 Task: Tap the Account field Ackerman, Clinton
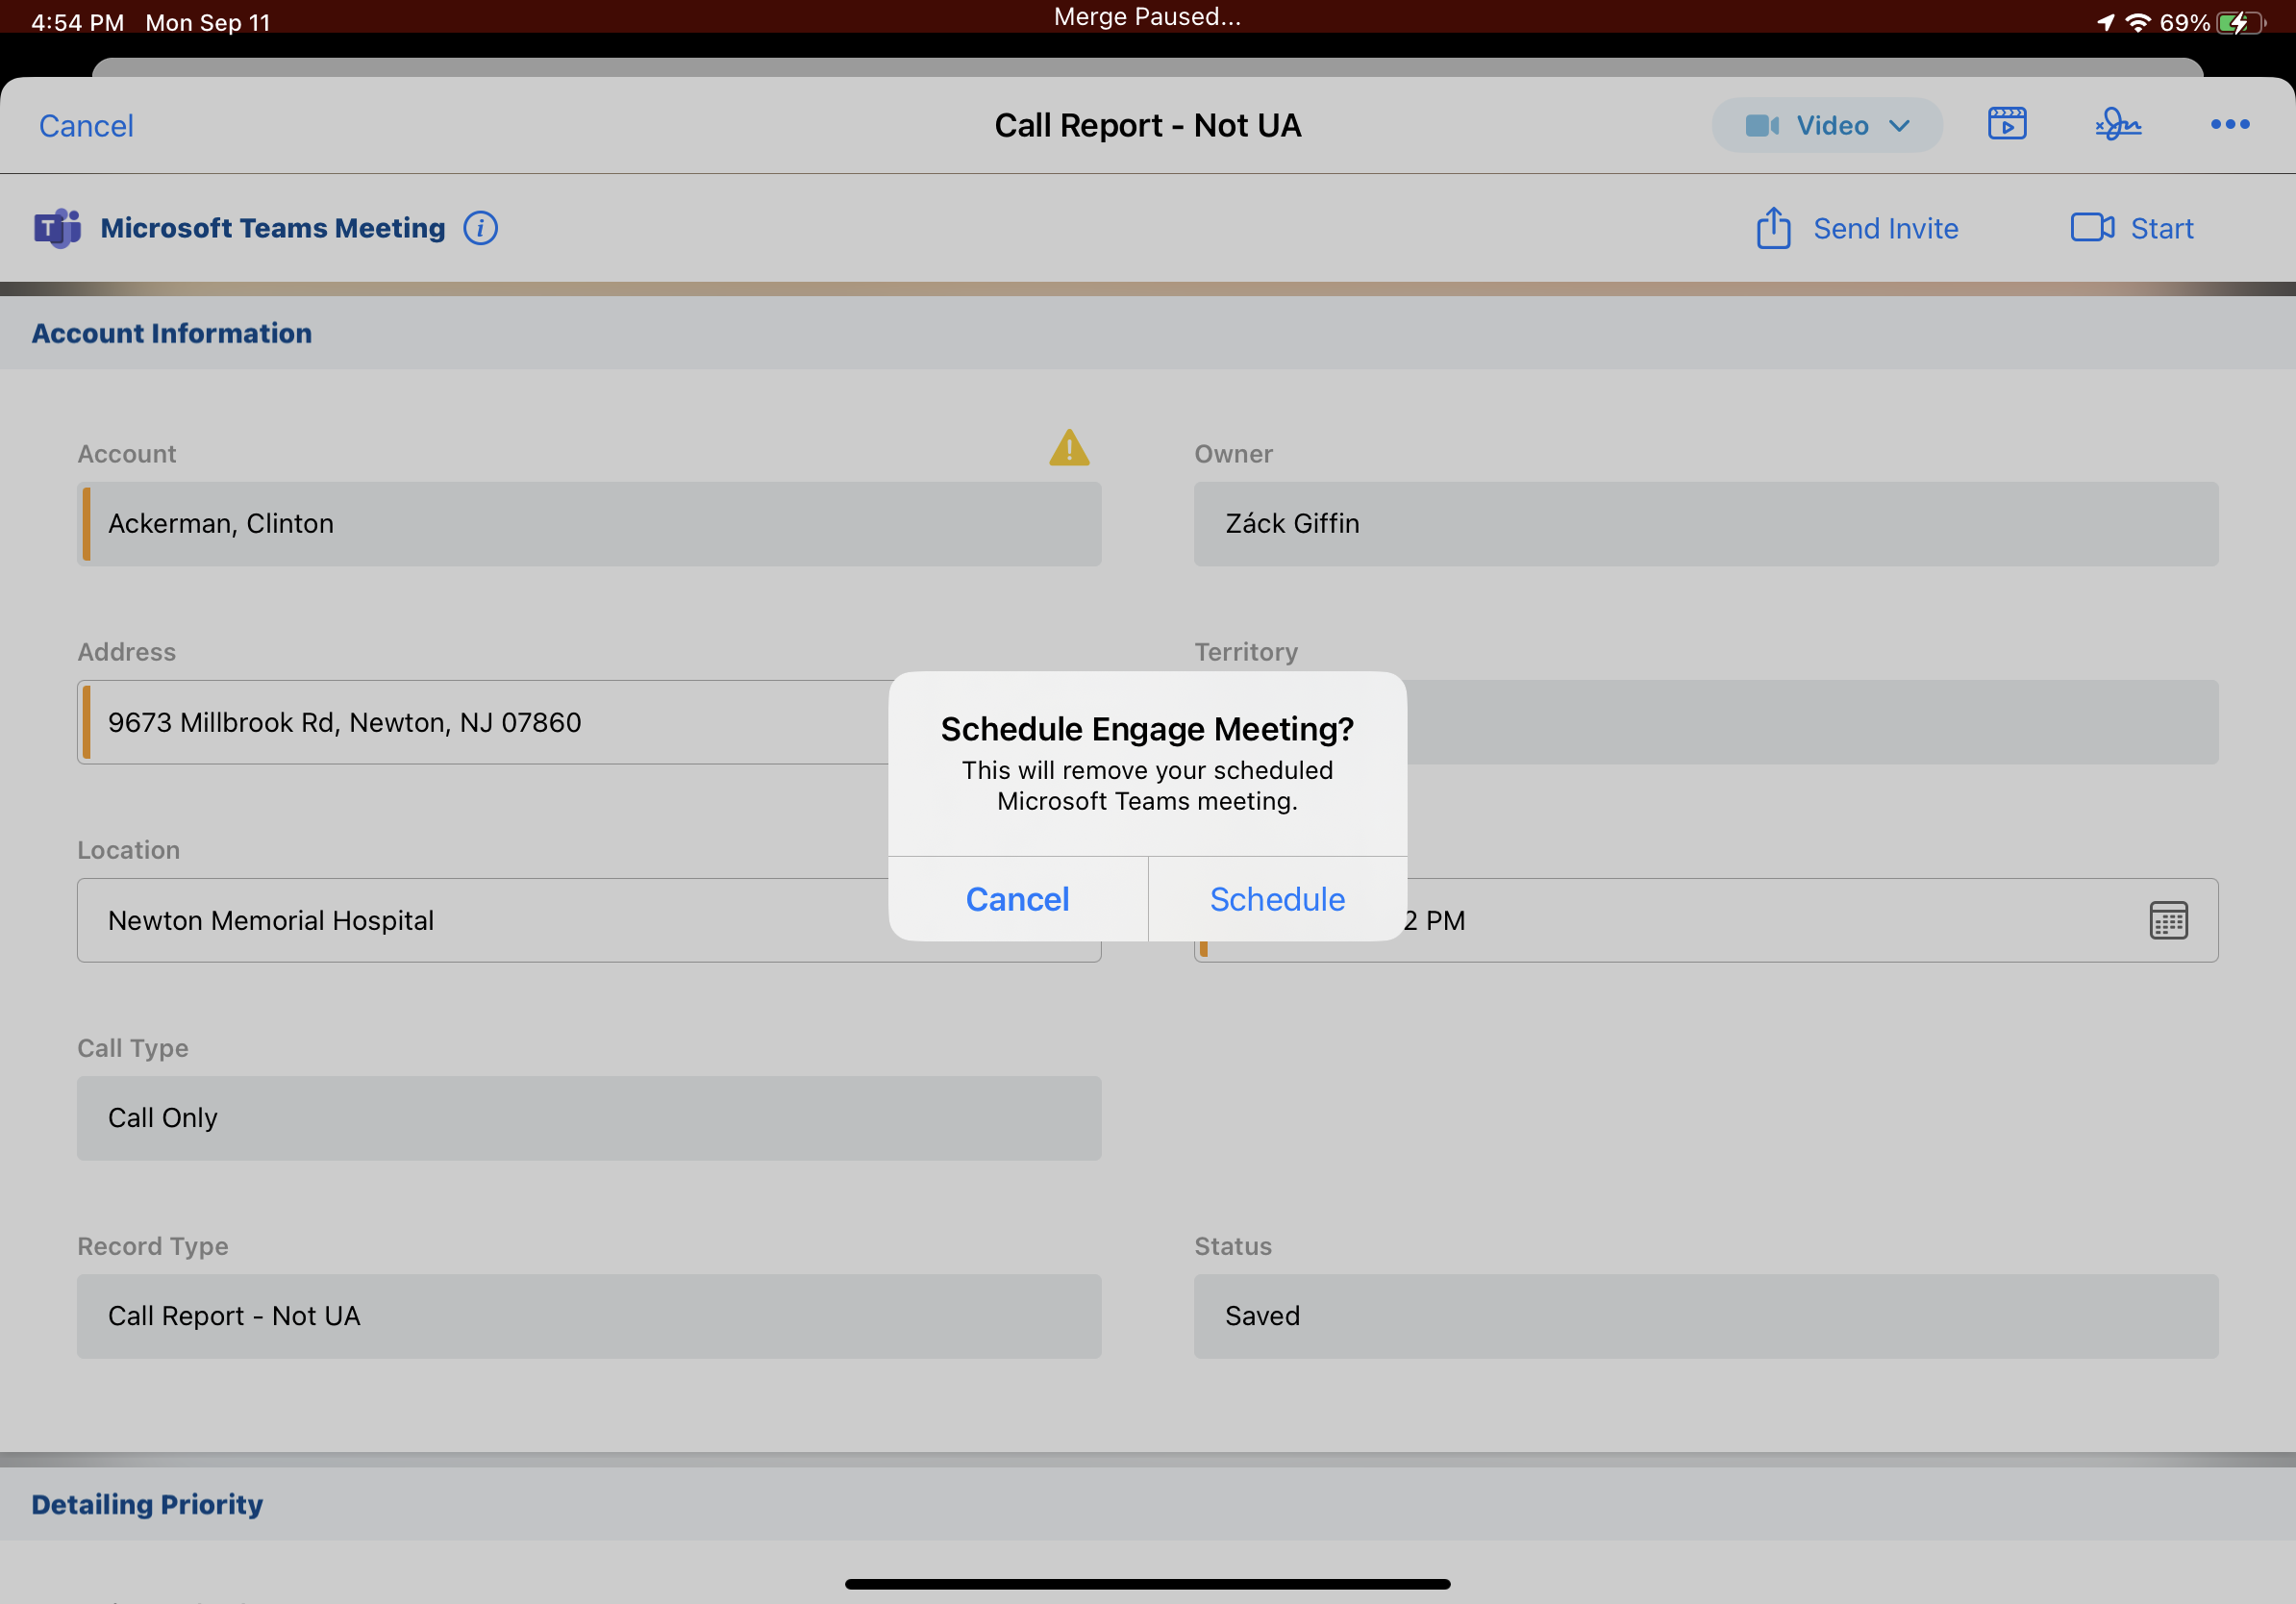click(588, 524)
